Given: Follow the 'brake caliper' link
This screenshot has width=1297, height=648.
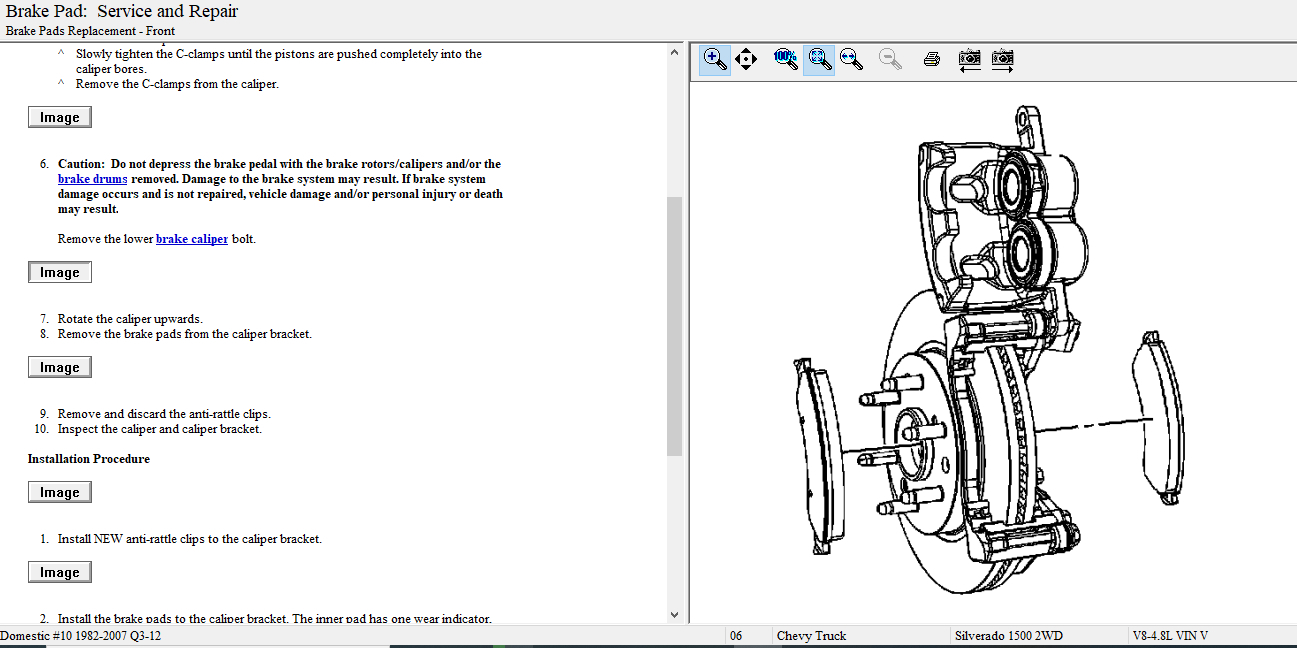Looking at the screenshot, I should (191, 239).
